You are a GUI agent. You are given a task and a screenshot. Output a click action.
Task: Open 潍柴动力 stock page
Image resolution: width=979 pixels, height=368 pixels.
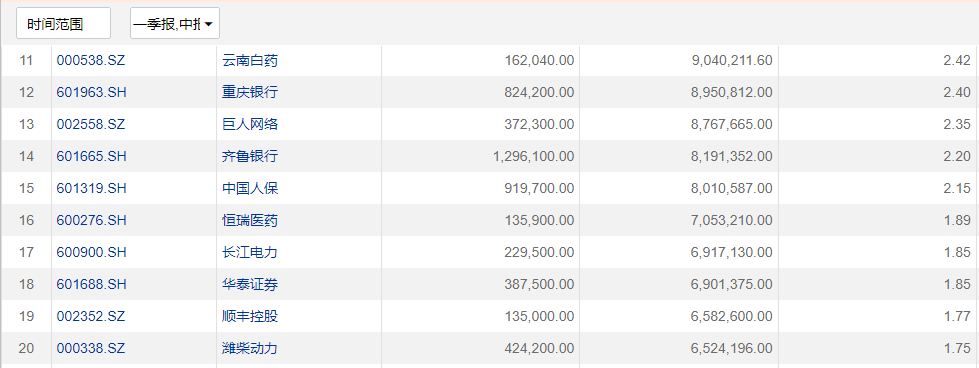[x=250, y=348]
